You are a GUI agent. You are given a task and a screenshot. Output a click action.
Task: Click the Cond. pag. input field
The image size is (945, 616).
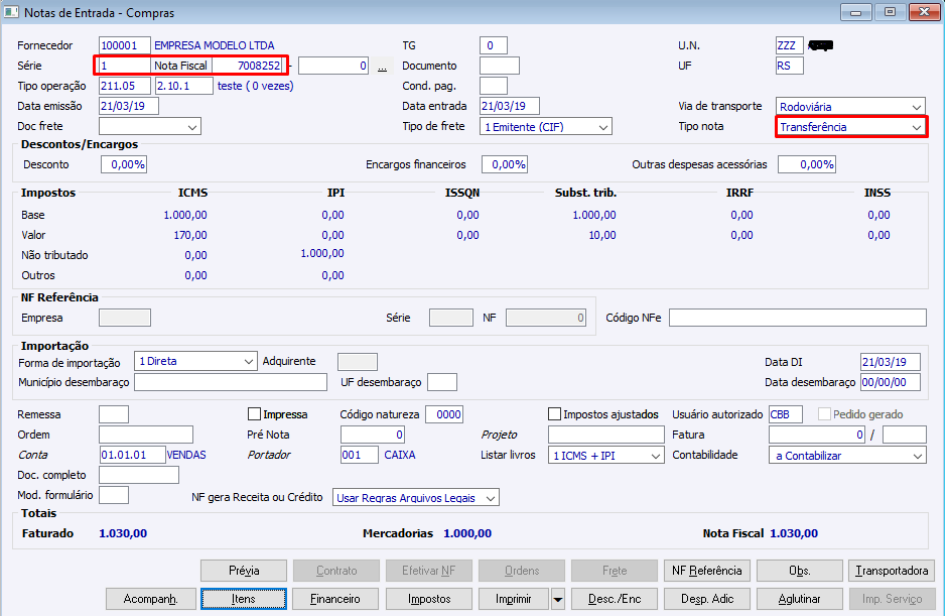click(x=494, y=86)
